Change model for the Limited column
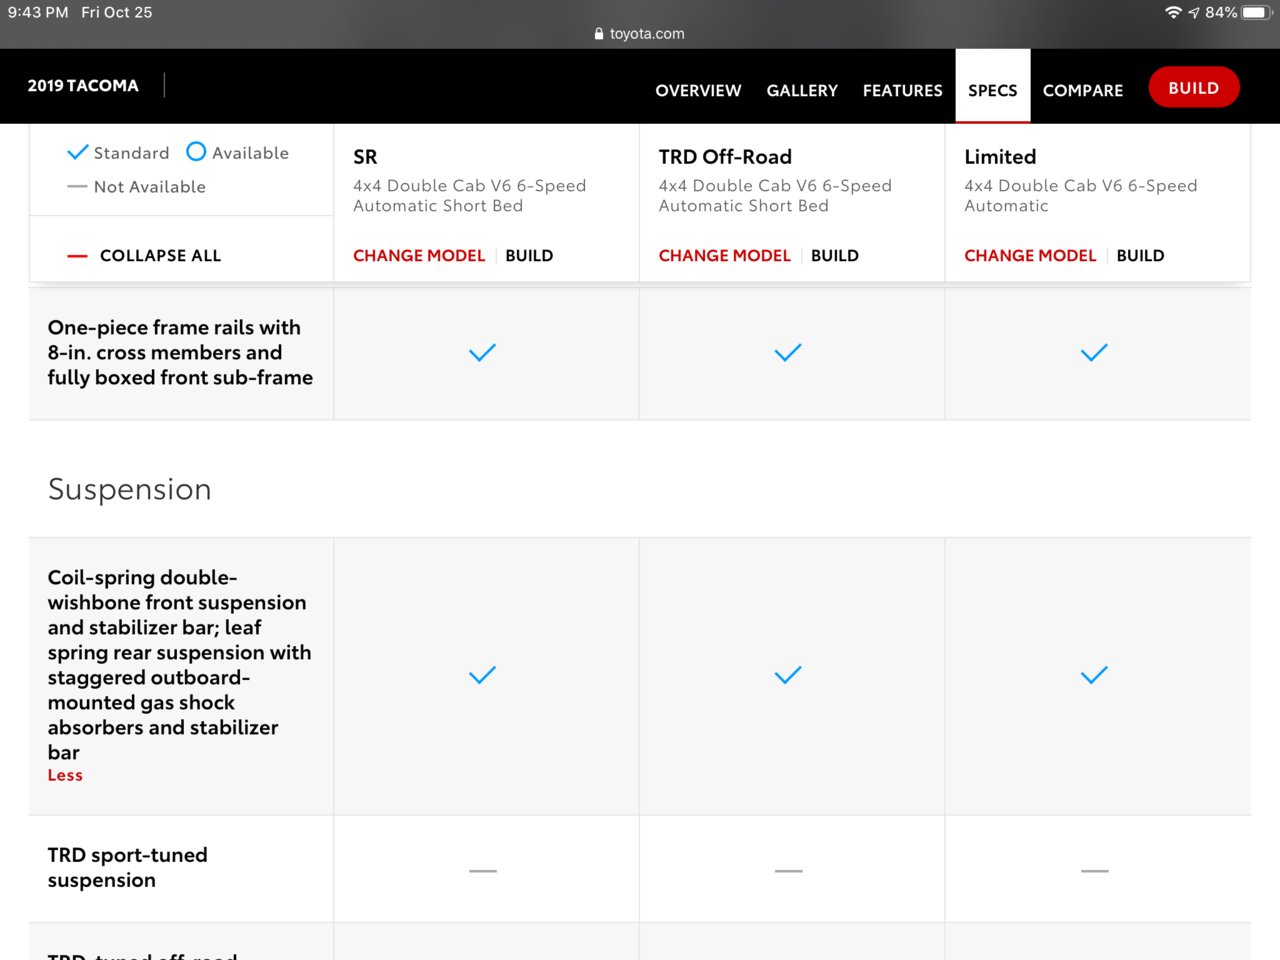Screen dimensions: 1280x960 [1030, 255]
